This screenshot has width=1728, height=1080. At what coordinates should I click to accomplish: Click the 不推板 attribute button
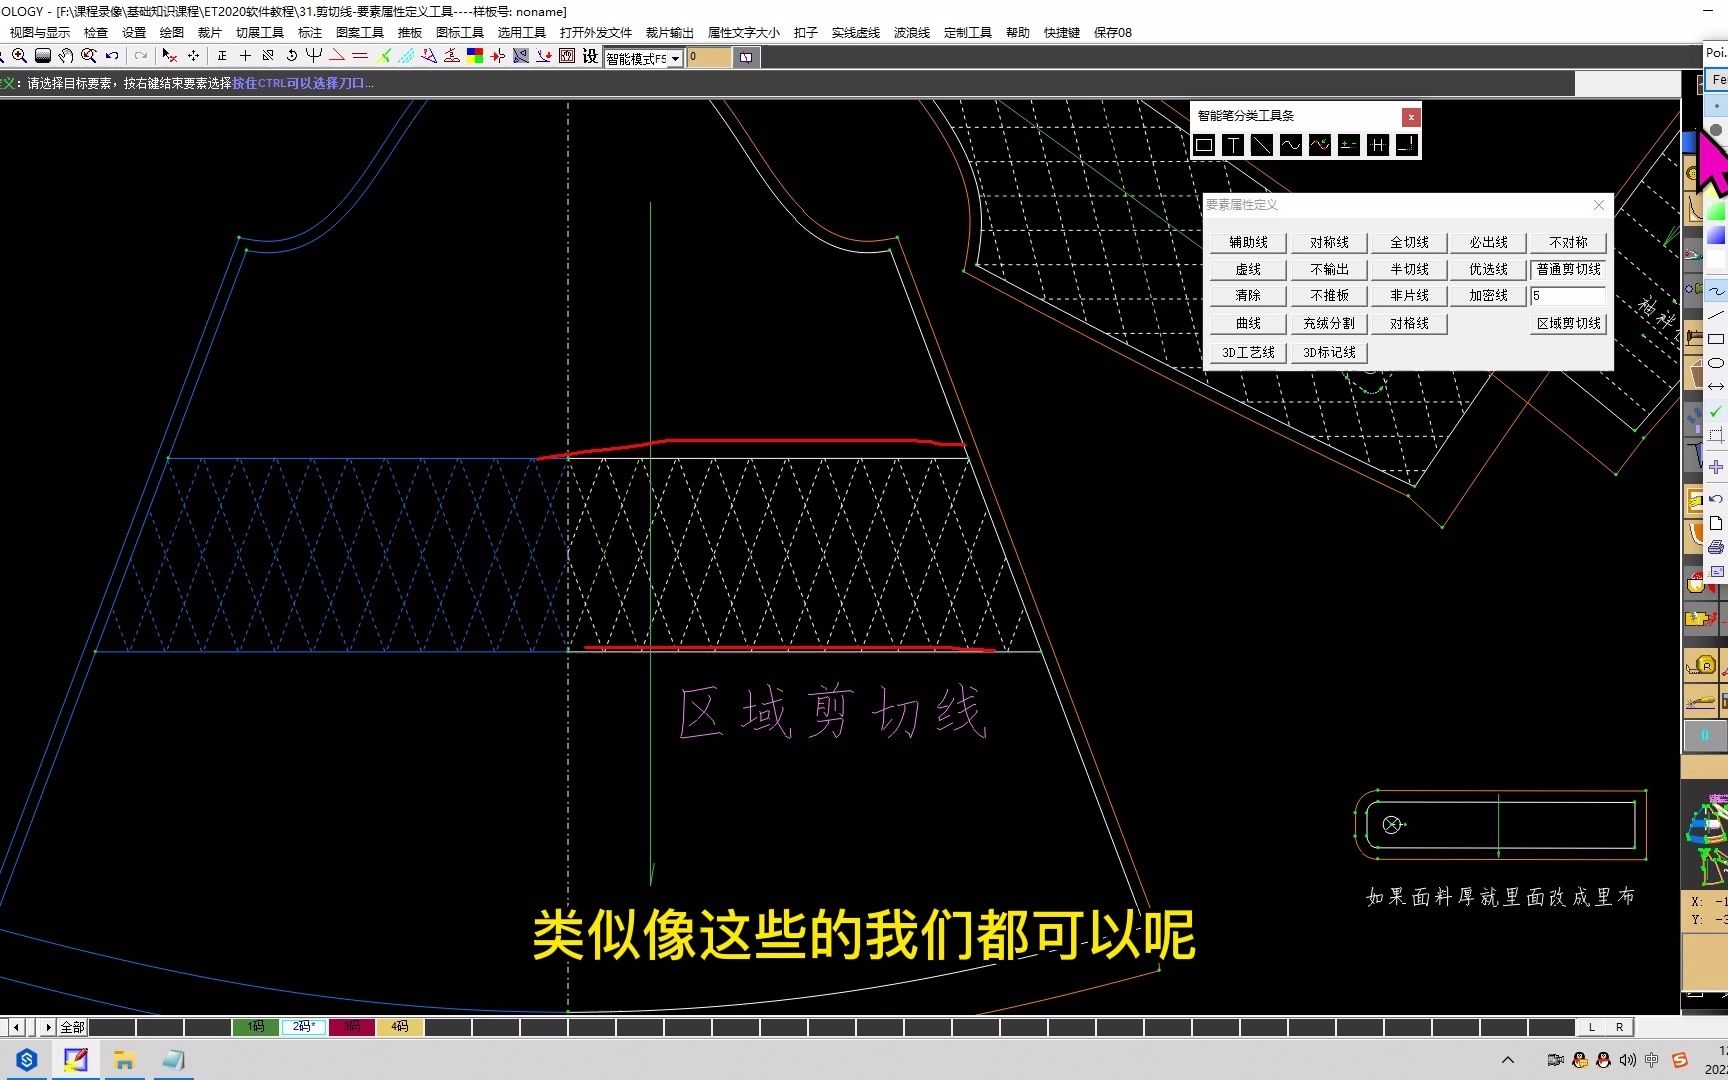1329,296
